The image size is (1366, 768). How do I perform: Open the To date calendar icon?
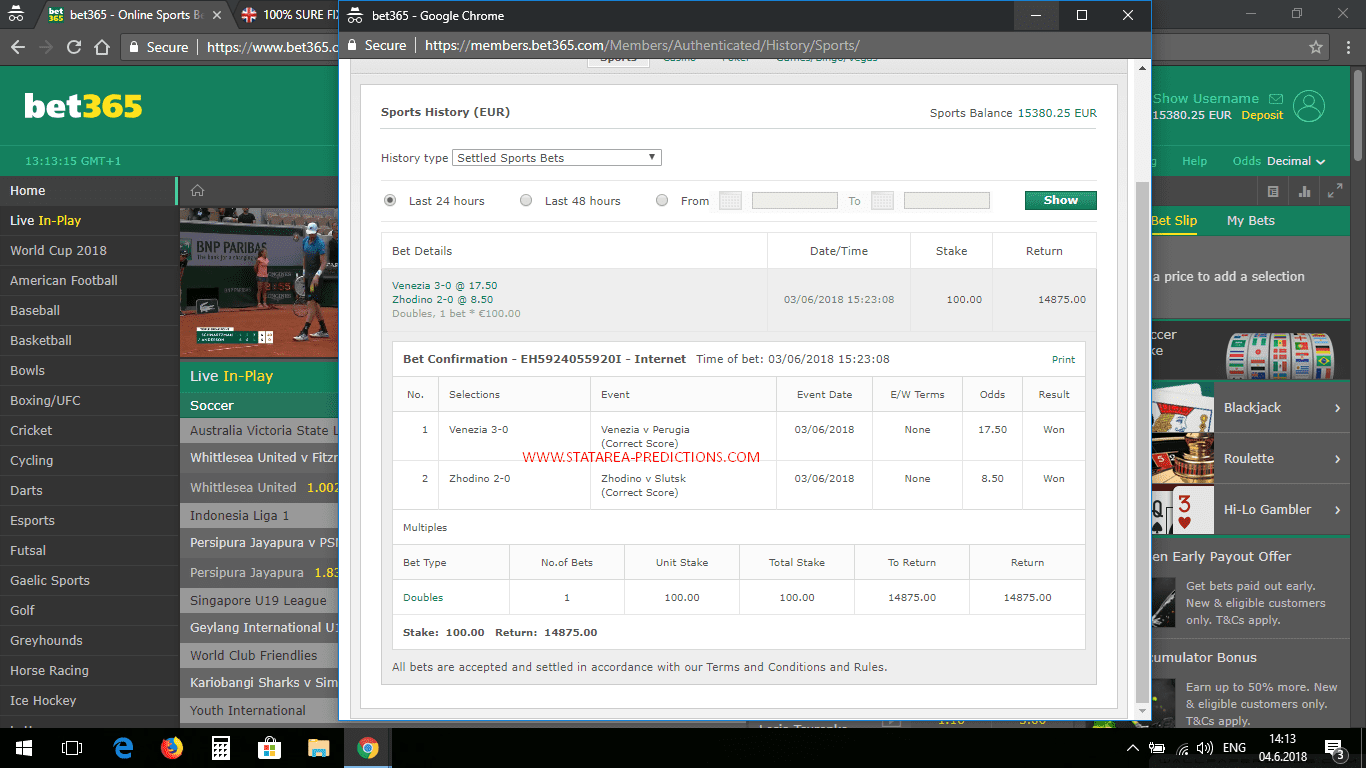pos(882,201)
